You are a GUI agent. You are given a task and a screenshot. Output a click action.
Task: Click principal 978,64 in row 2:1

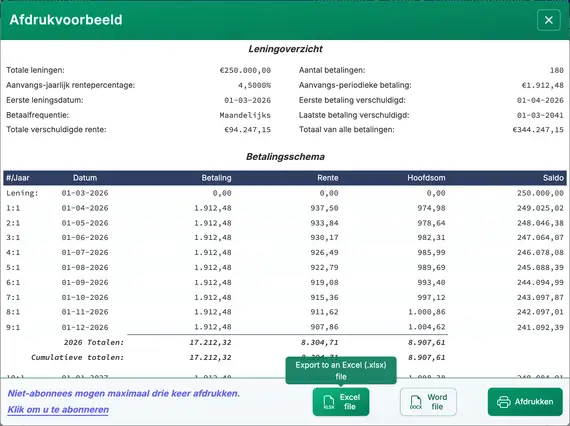(x=431, y=223)
